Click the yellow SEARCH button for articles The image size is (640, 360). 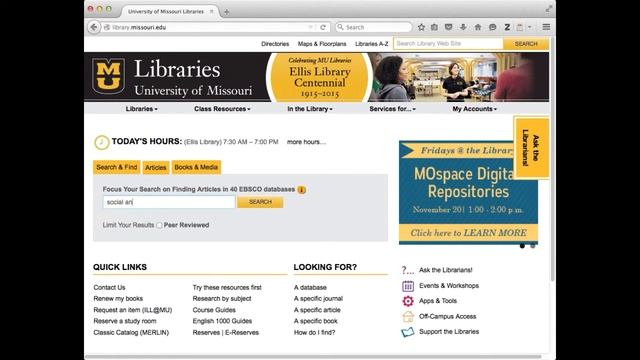[x=260, y=202]
